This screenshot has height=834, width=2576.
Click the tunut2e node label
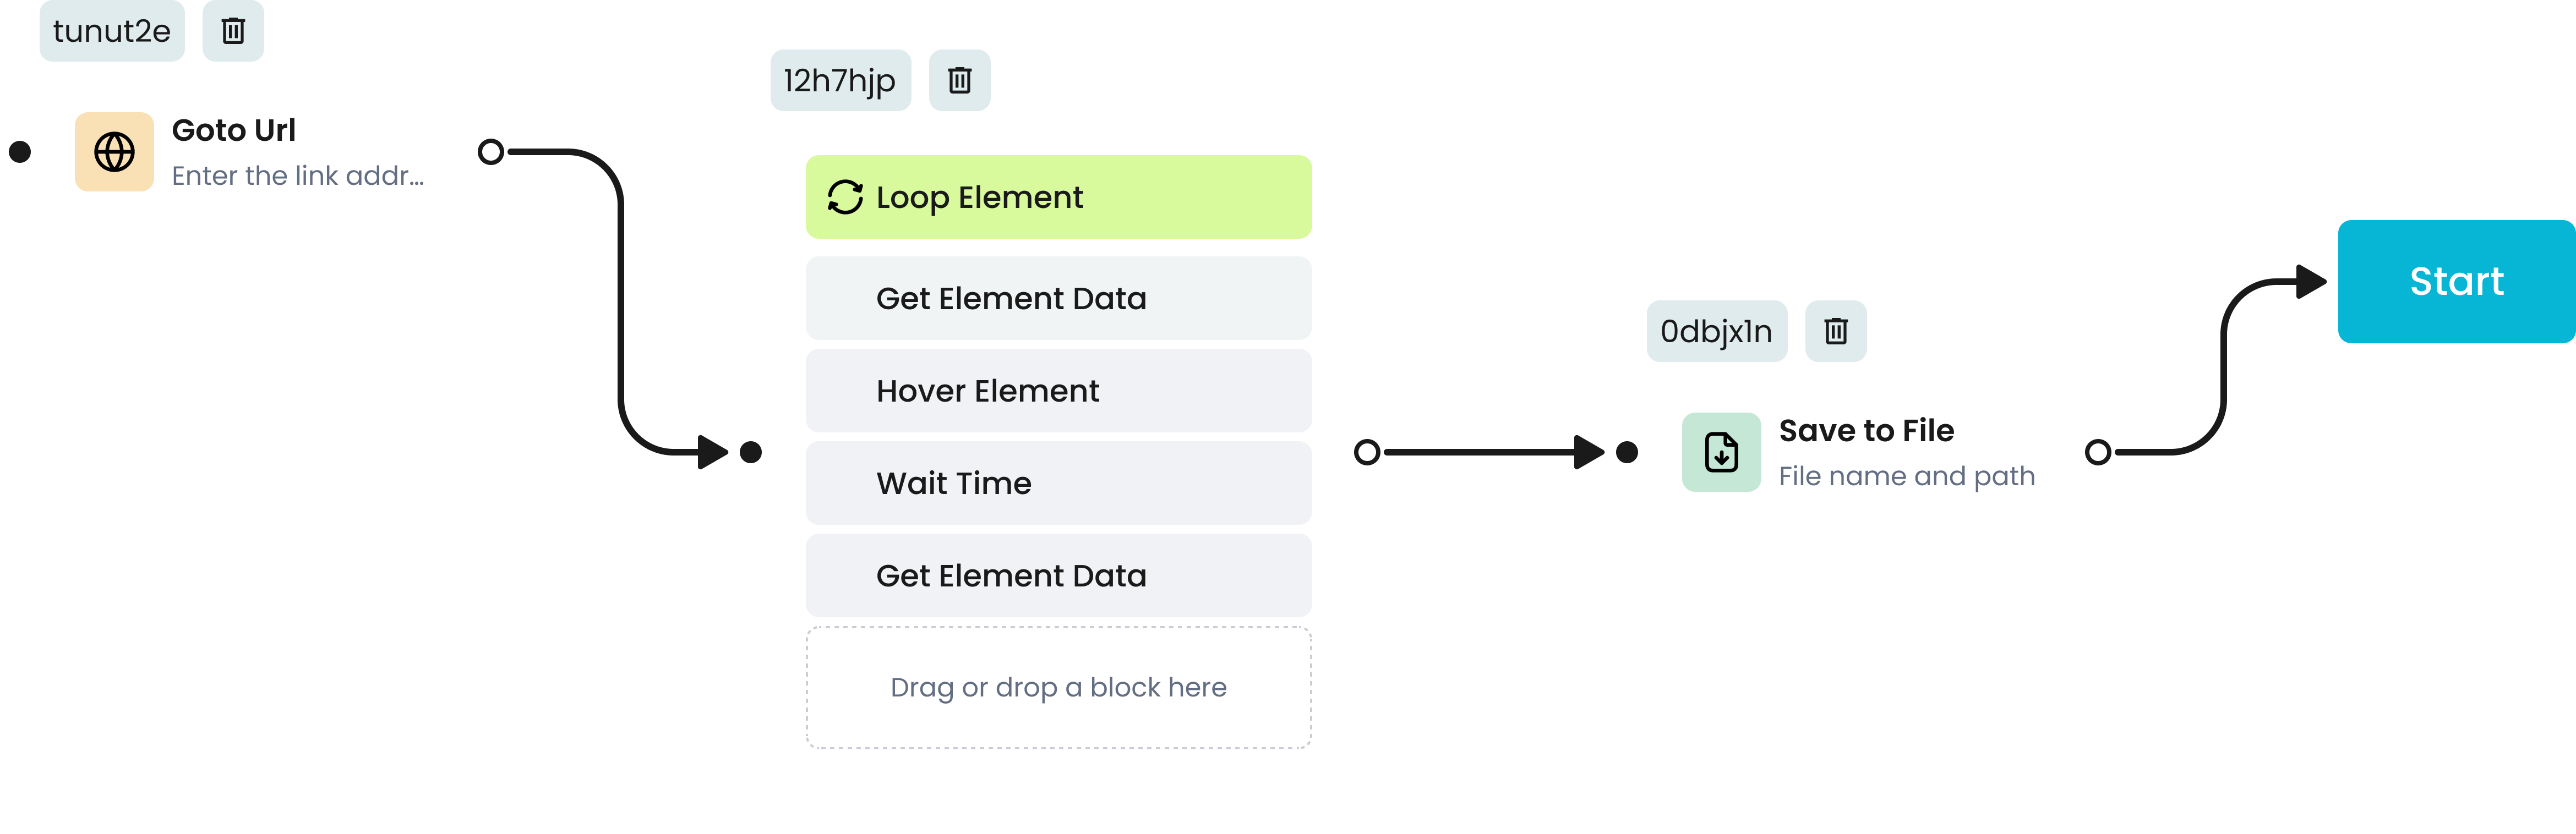[112, 31]
